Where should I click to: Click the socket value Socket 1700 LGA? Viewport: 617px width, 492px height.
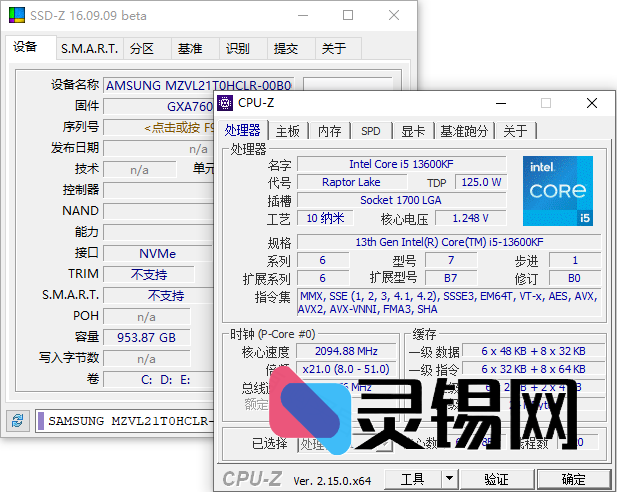click(x=401, y=200)
